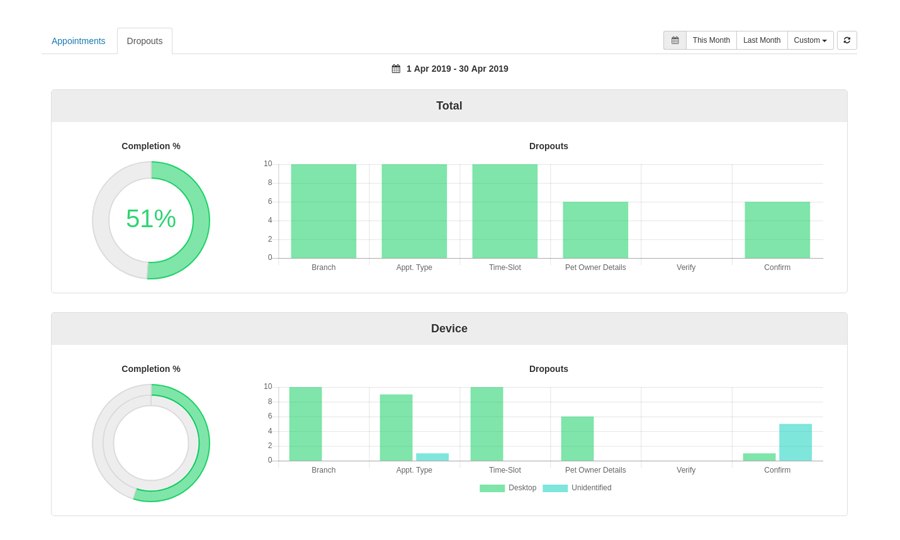
Task: Switch to the Appointments tab
Action: 78,41
